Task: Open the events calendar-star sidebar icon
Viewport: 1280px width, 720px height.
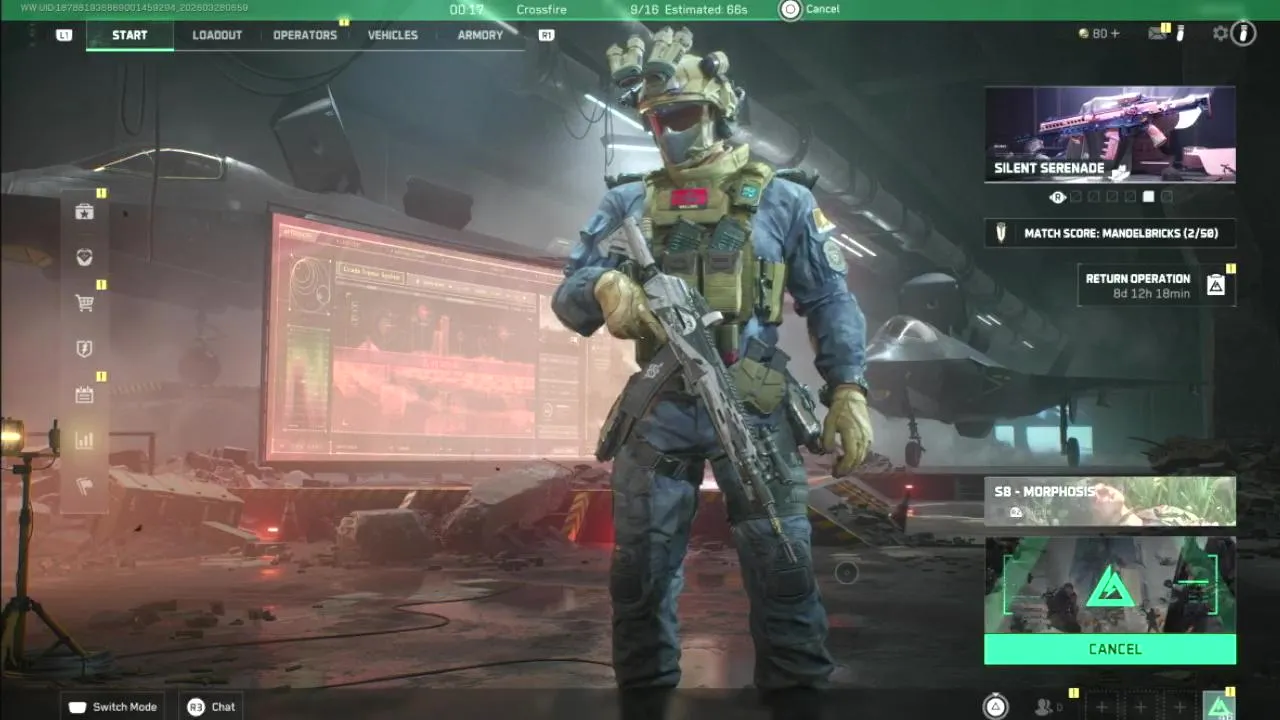Action: [85, 211]
